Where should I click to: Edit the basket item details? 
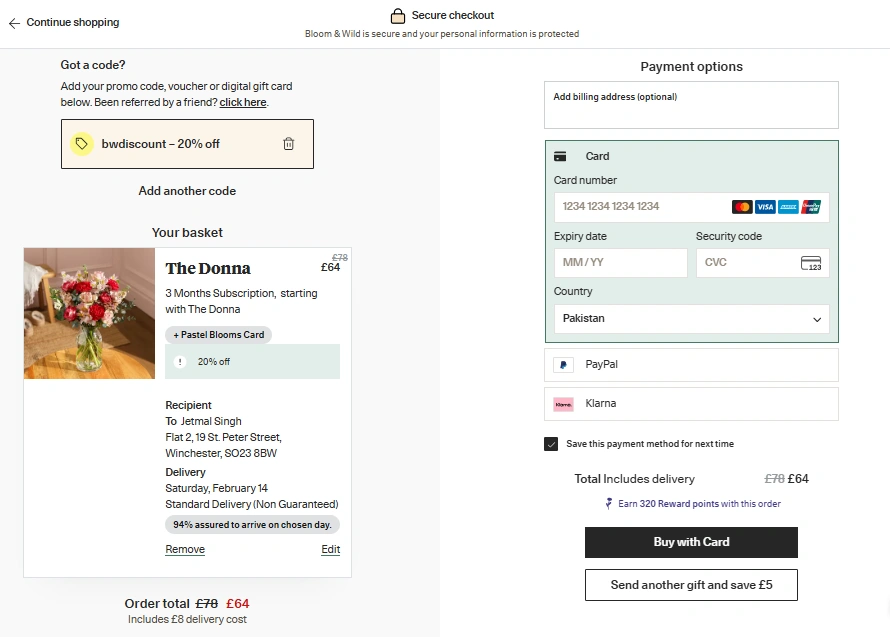330,550
